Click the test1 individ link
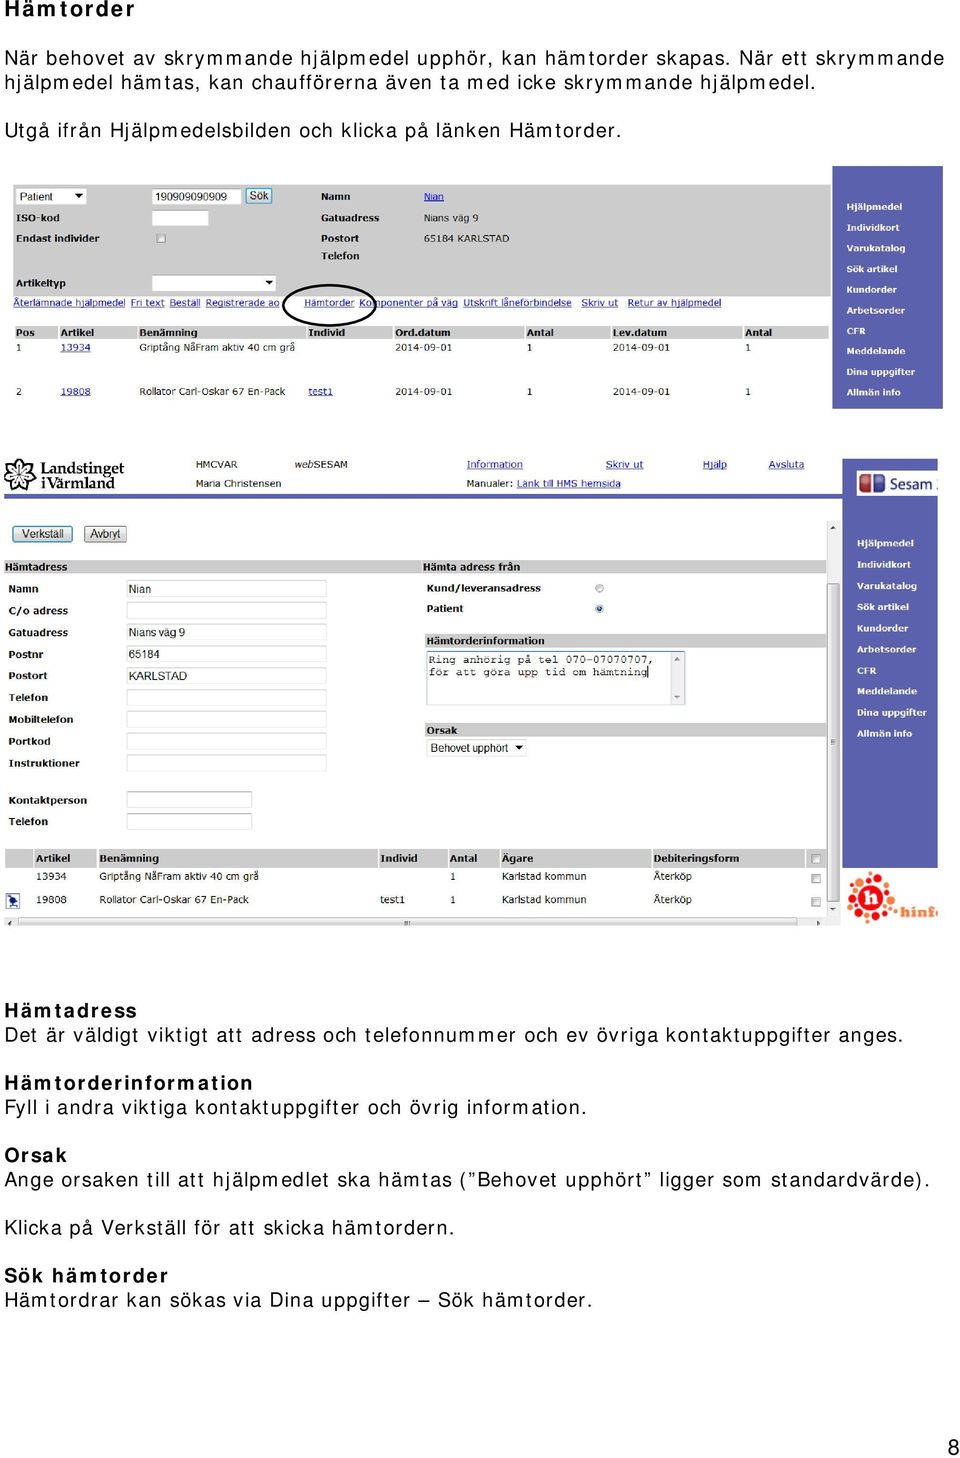Screen dimensions: 960x1458 click(320, 392)
